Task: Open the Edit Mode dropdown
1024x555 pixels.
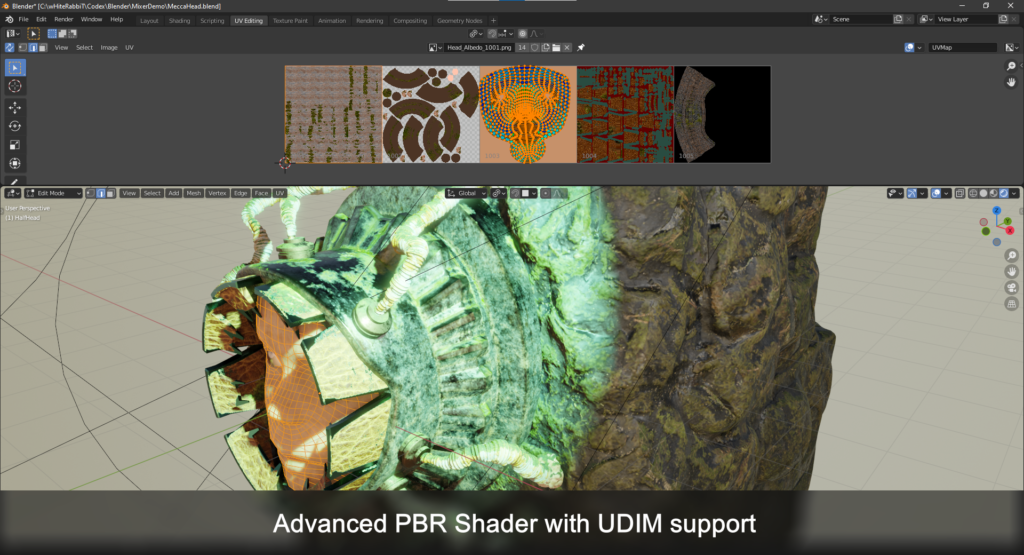Action: pyautogui.click(x=53, y=193)
